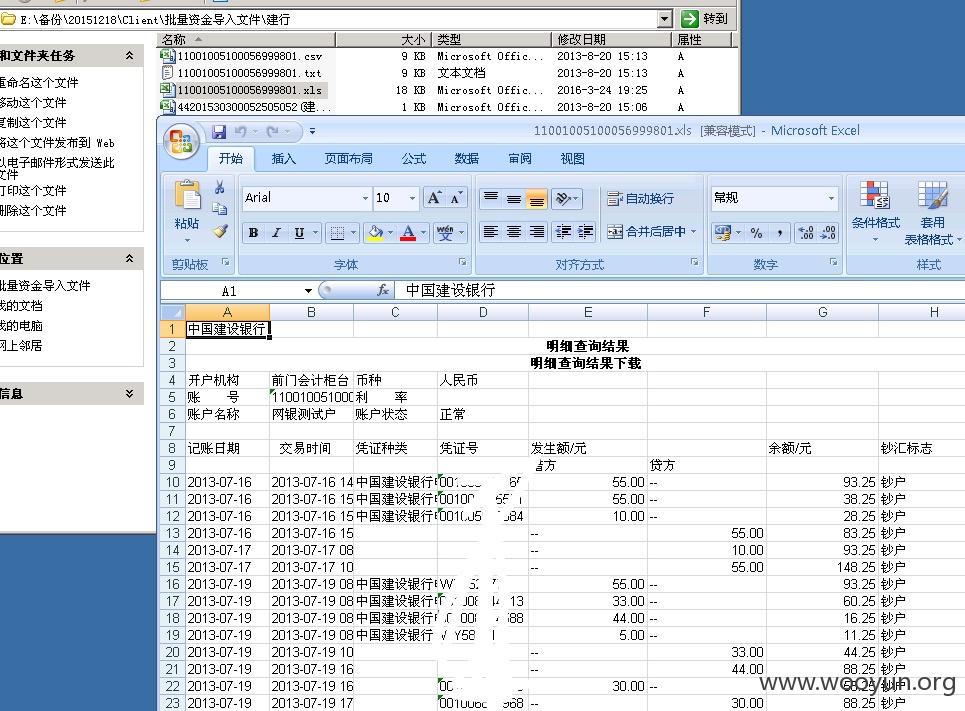Click the Undo icon in quick access toolbar
This screenshot has height=711, width=965.
coord(241,132)
